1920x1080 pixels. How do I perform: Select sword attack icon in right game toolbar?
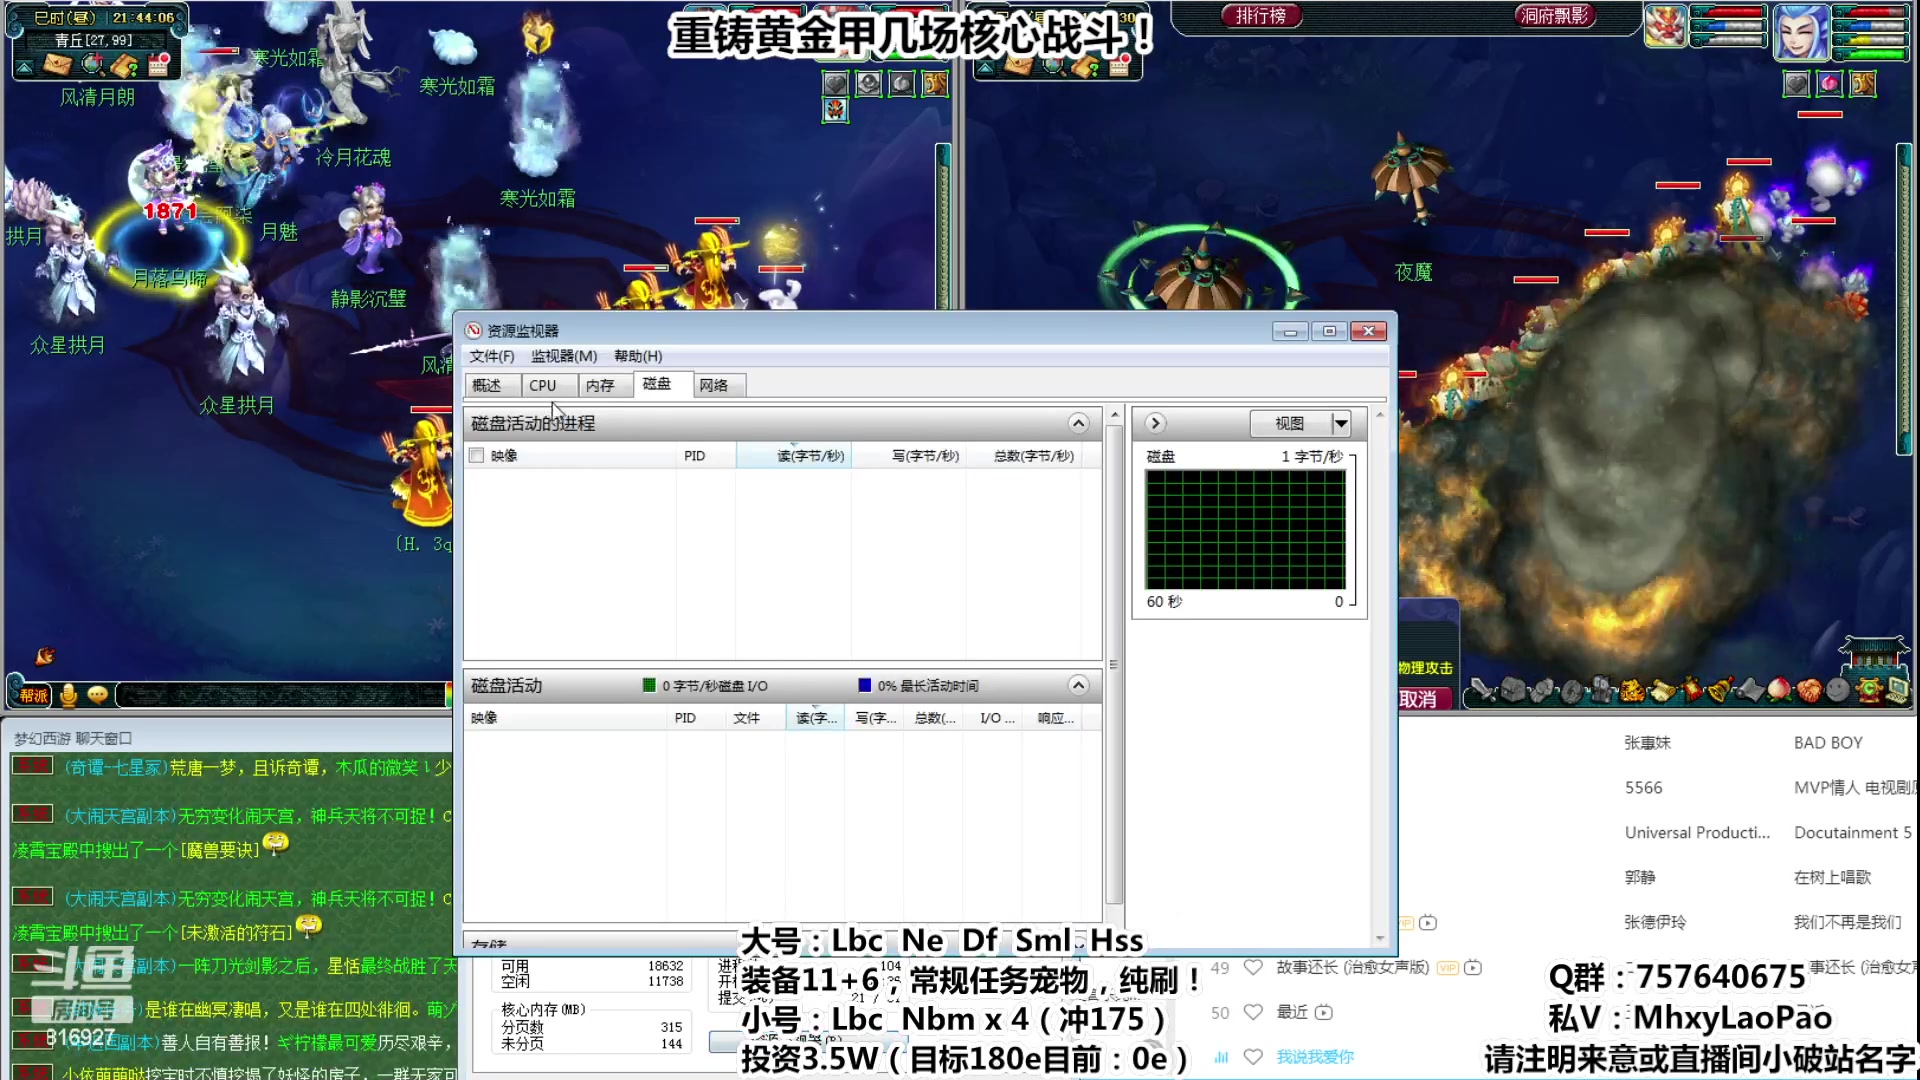coord(1483,690)
